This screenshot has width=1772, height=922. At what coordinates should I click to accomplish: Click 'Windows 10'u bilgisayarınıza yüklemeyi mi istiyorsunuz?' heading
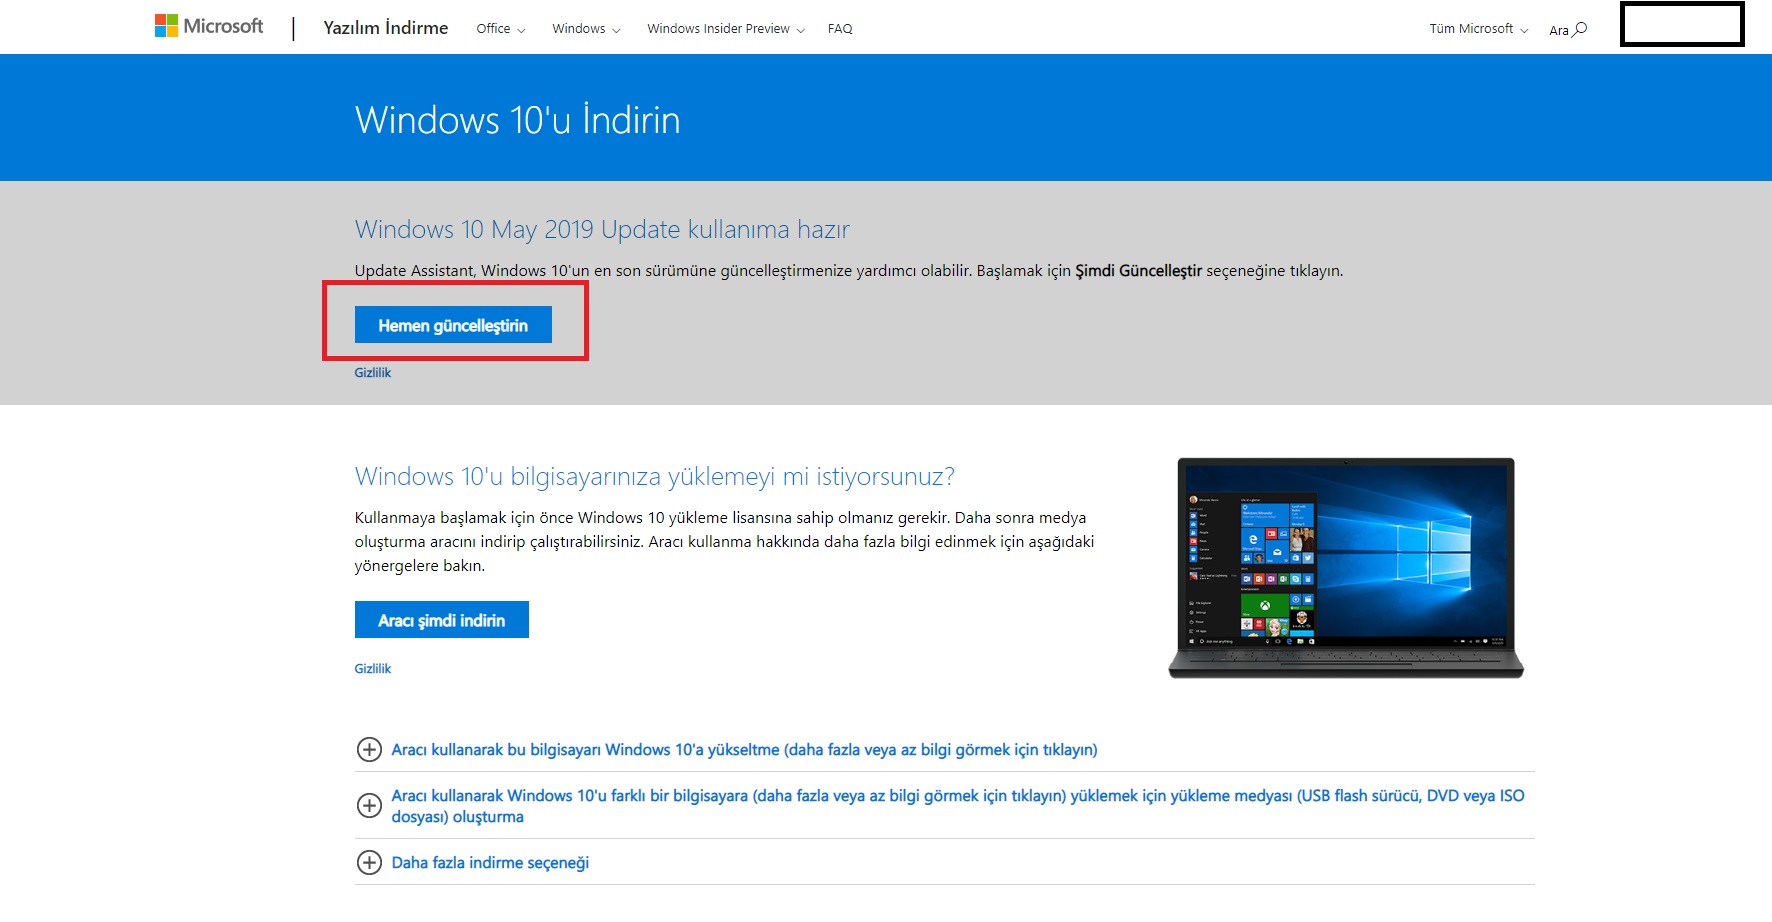(655, 477)
